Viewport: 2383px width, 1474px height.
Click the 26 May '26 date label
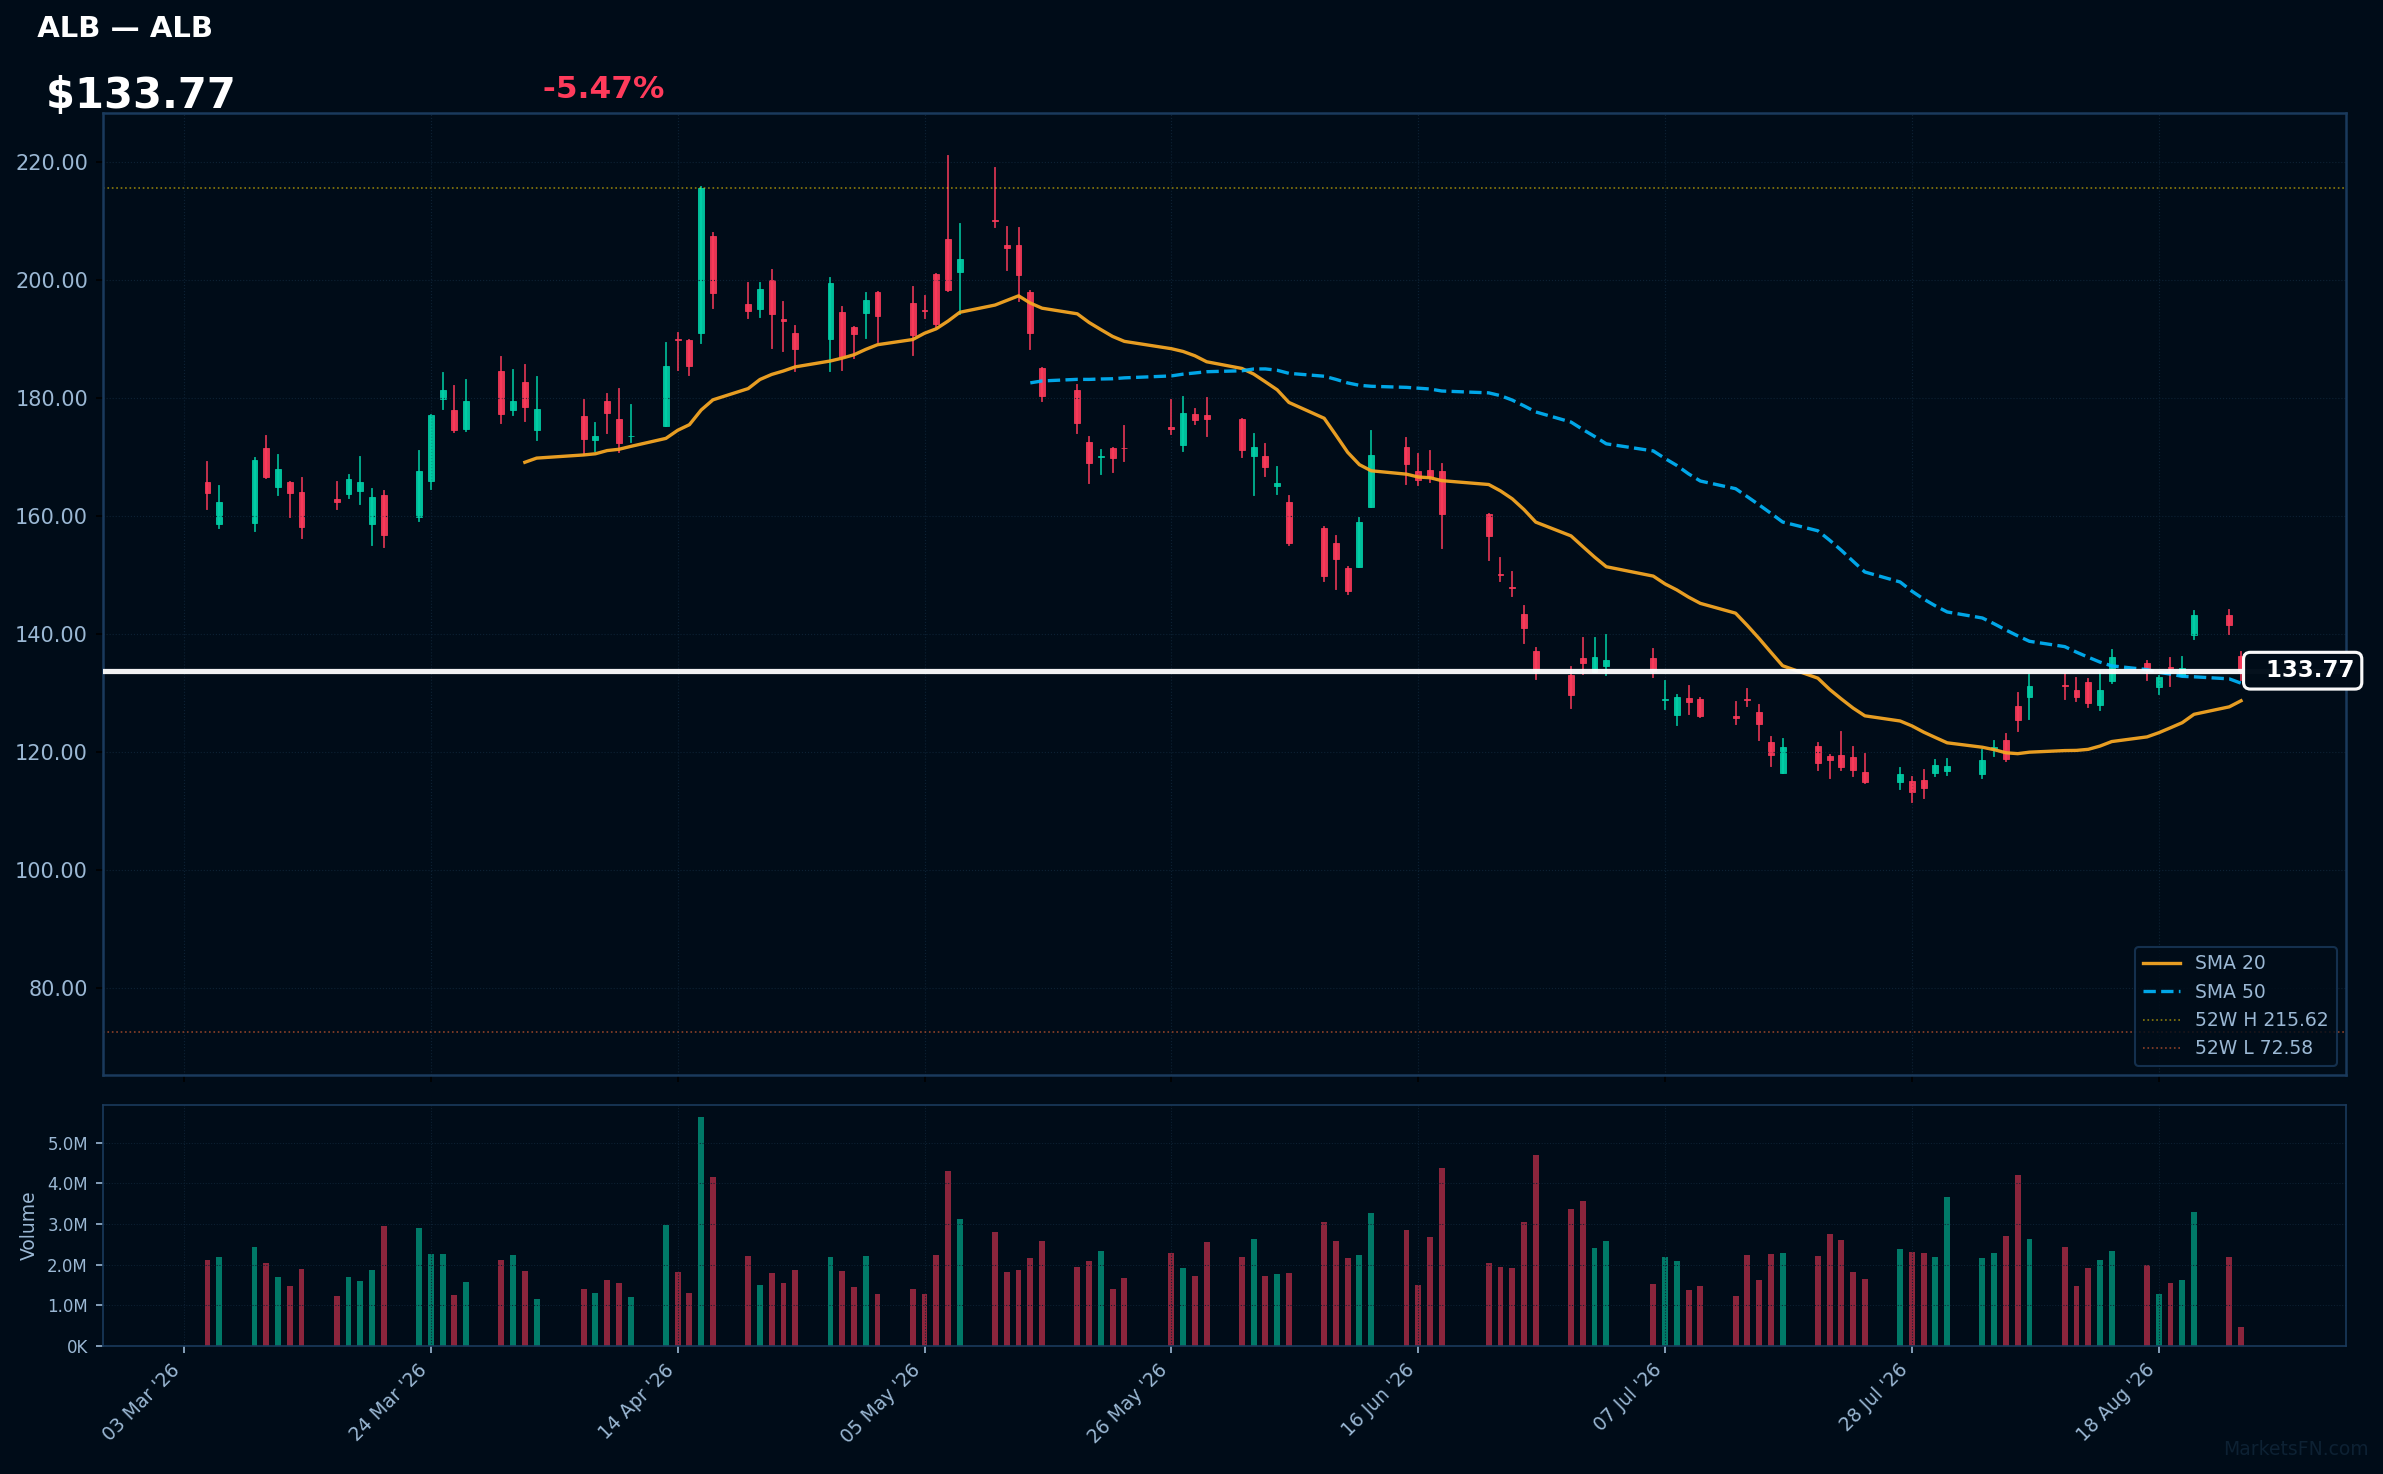tap(1127, 1401)
